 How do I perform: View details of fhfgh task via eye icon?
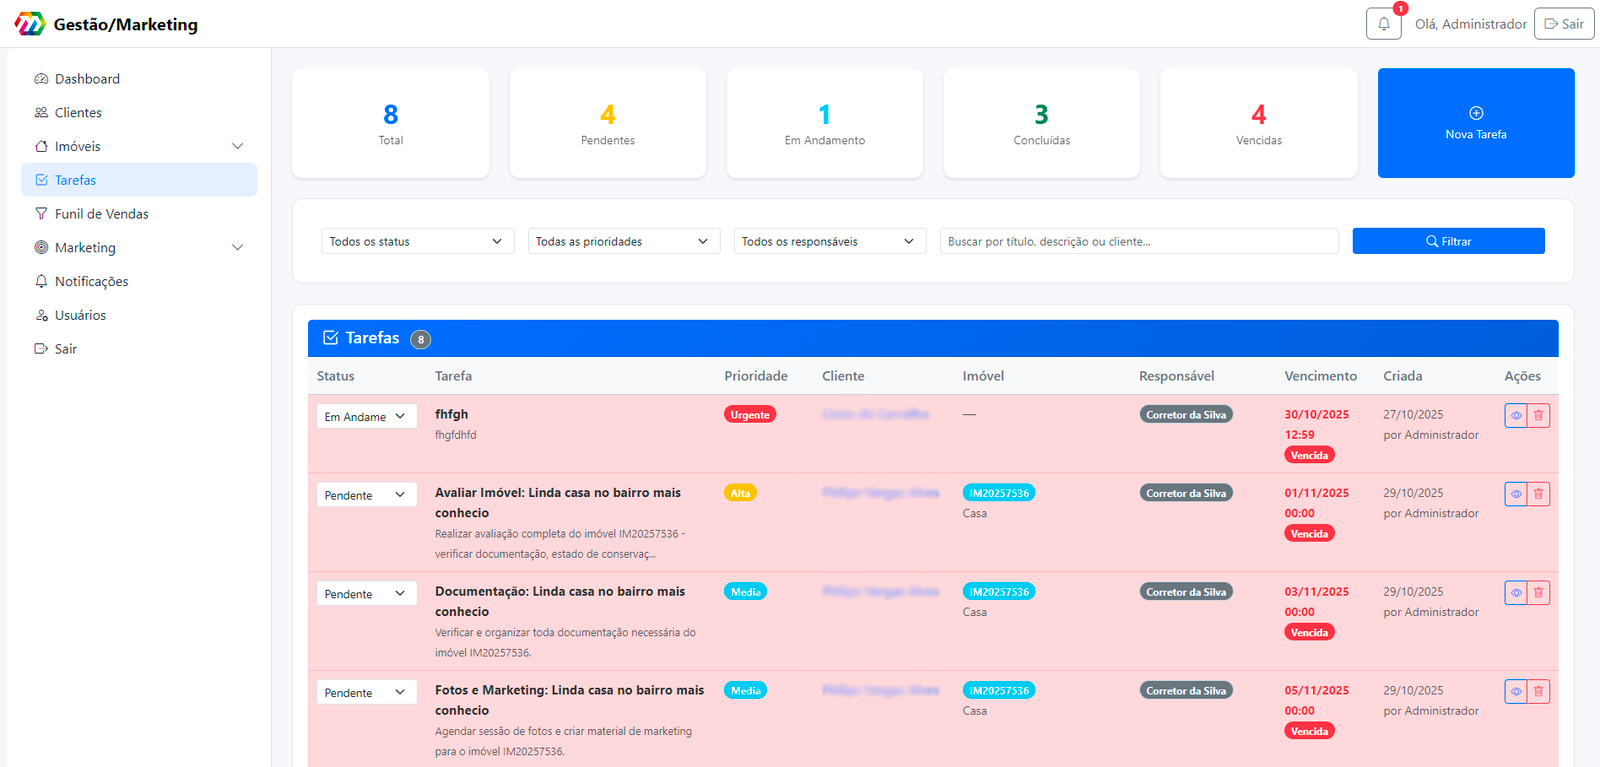[1516, 415]
